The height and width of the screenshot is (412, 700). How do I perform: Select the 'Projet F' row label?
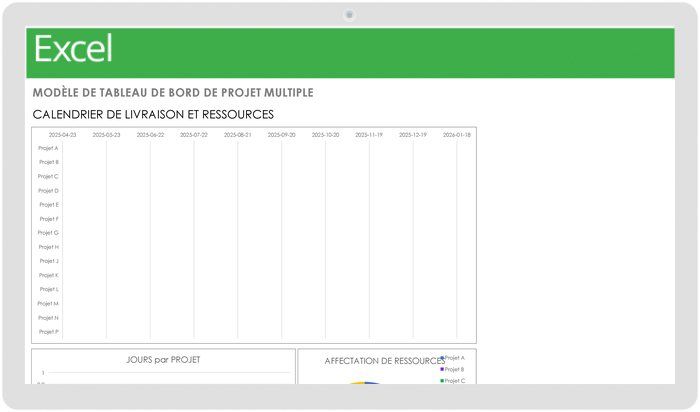pyautogui.click(x=49, y=219)
